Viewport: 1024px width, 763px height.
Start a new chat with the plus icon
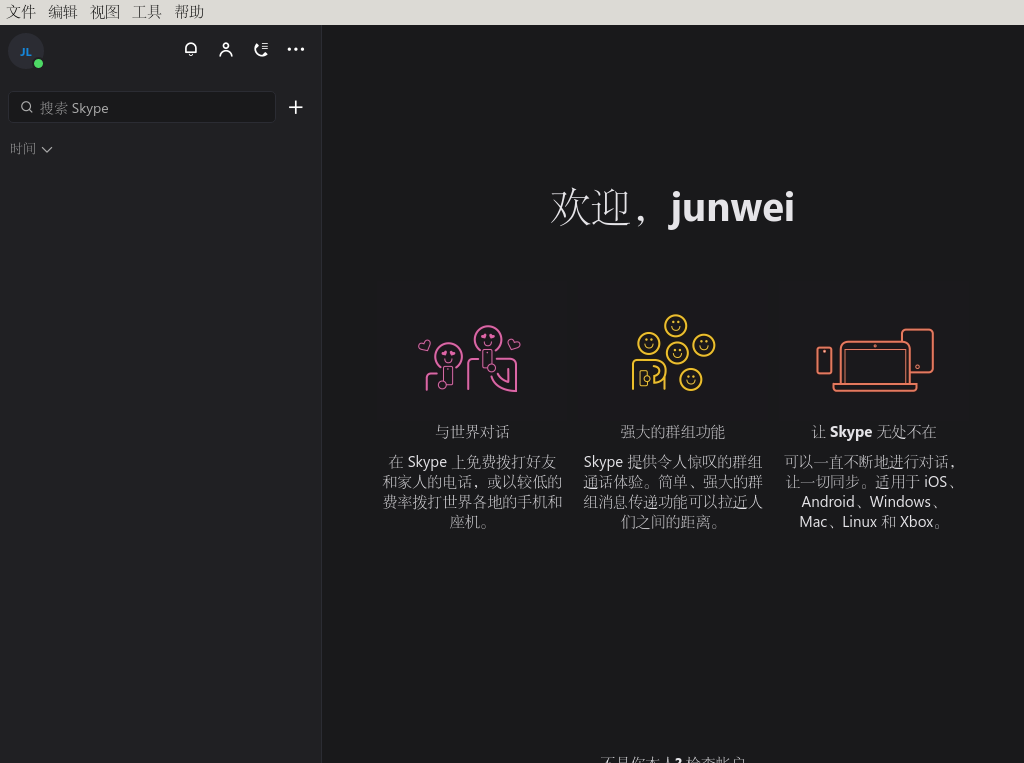coord(296,107)
